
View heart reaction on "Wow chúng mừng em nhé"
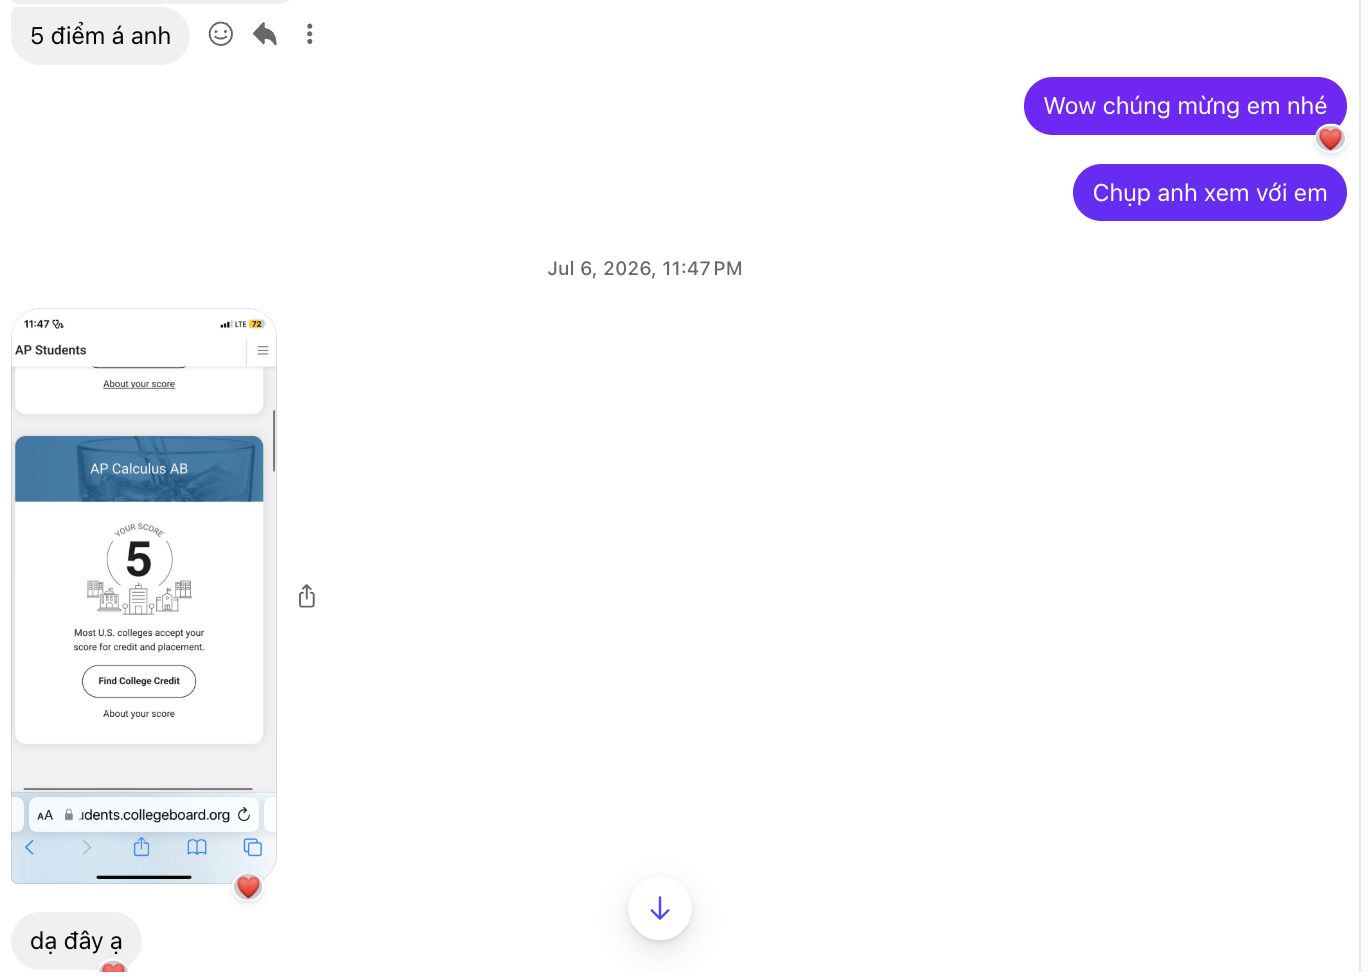click(1330, 138)
